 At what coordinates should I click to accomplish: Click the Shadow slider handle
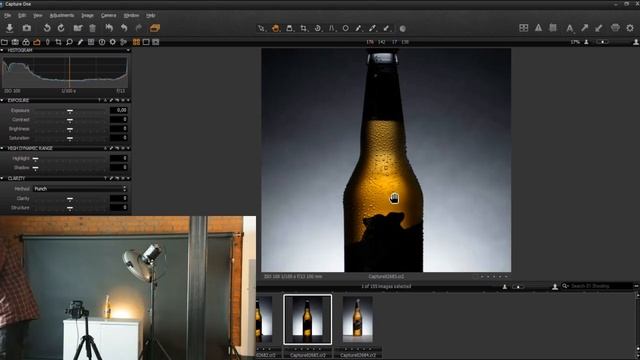pyautogui.click(x=36, y=168)
